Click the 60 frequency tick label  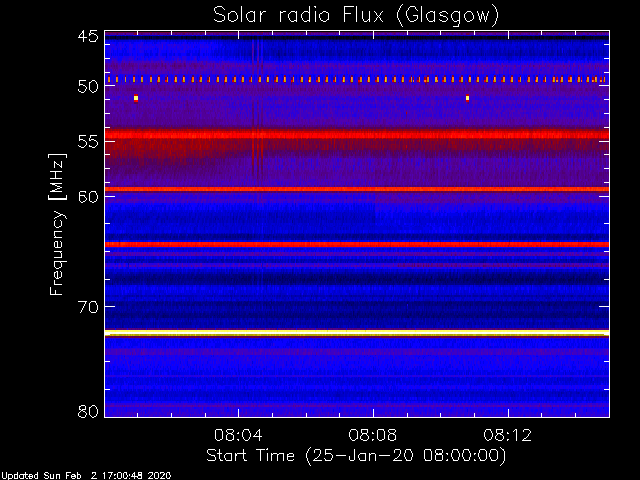click(88, 197)
